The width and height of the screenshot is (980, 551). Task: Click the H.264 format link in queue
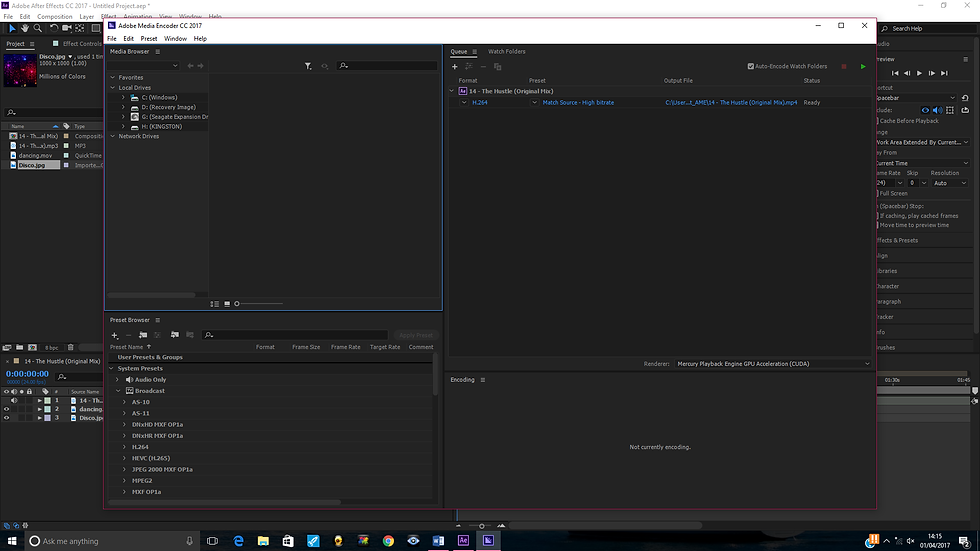(481, 102)
